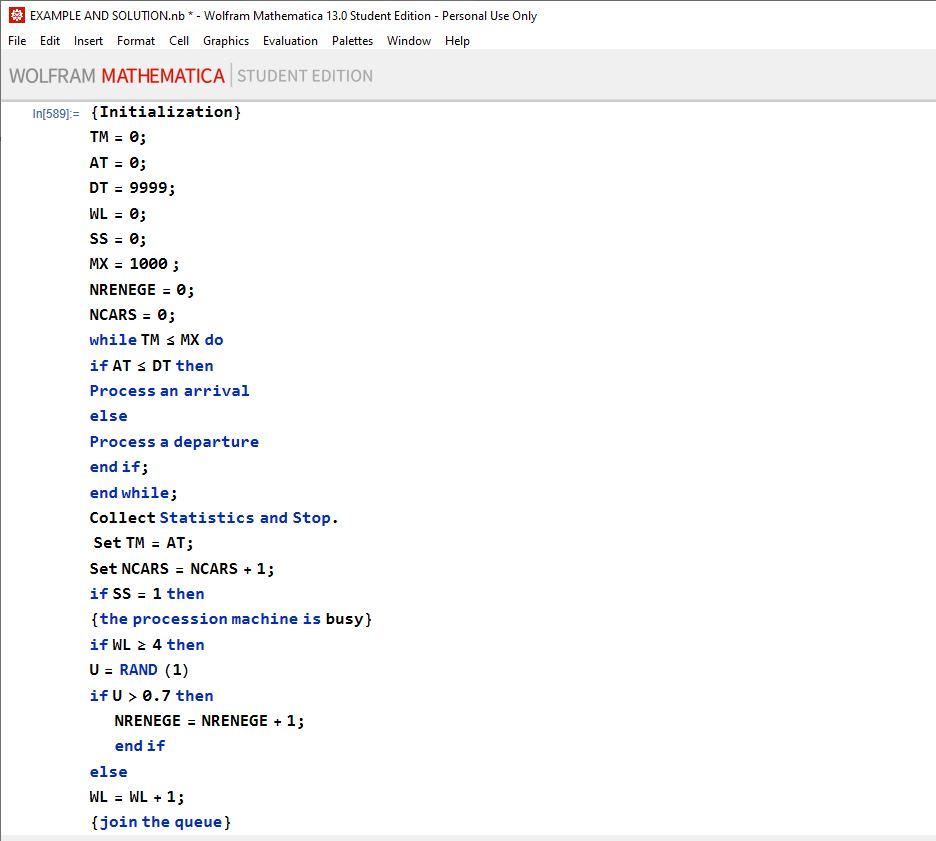Click the TM = 0; code line

116,137
